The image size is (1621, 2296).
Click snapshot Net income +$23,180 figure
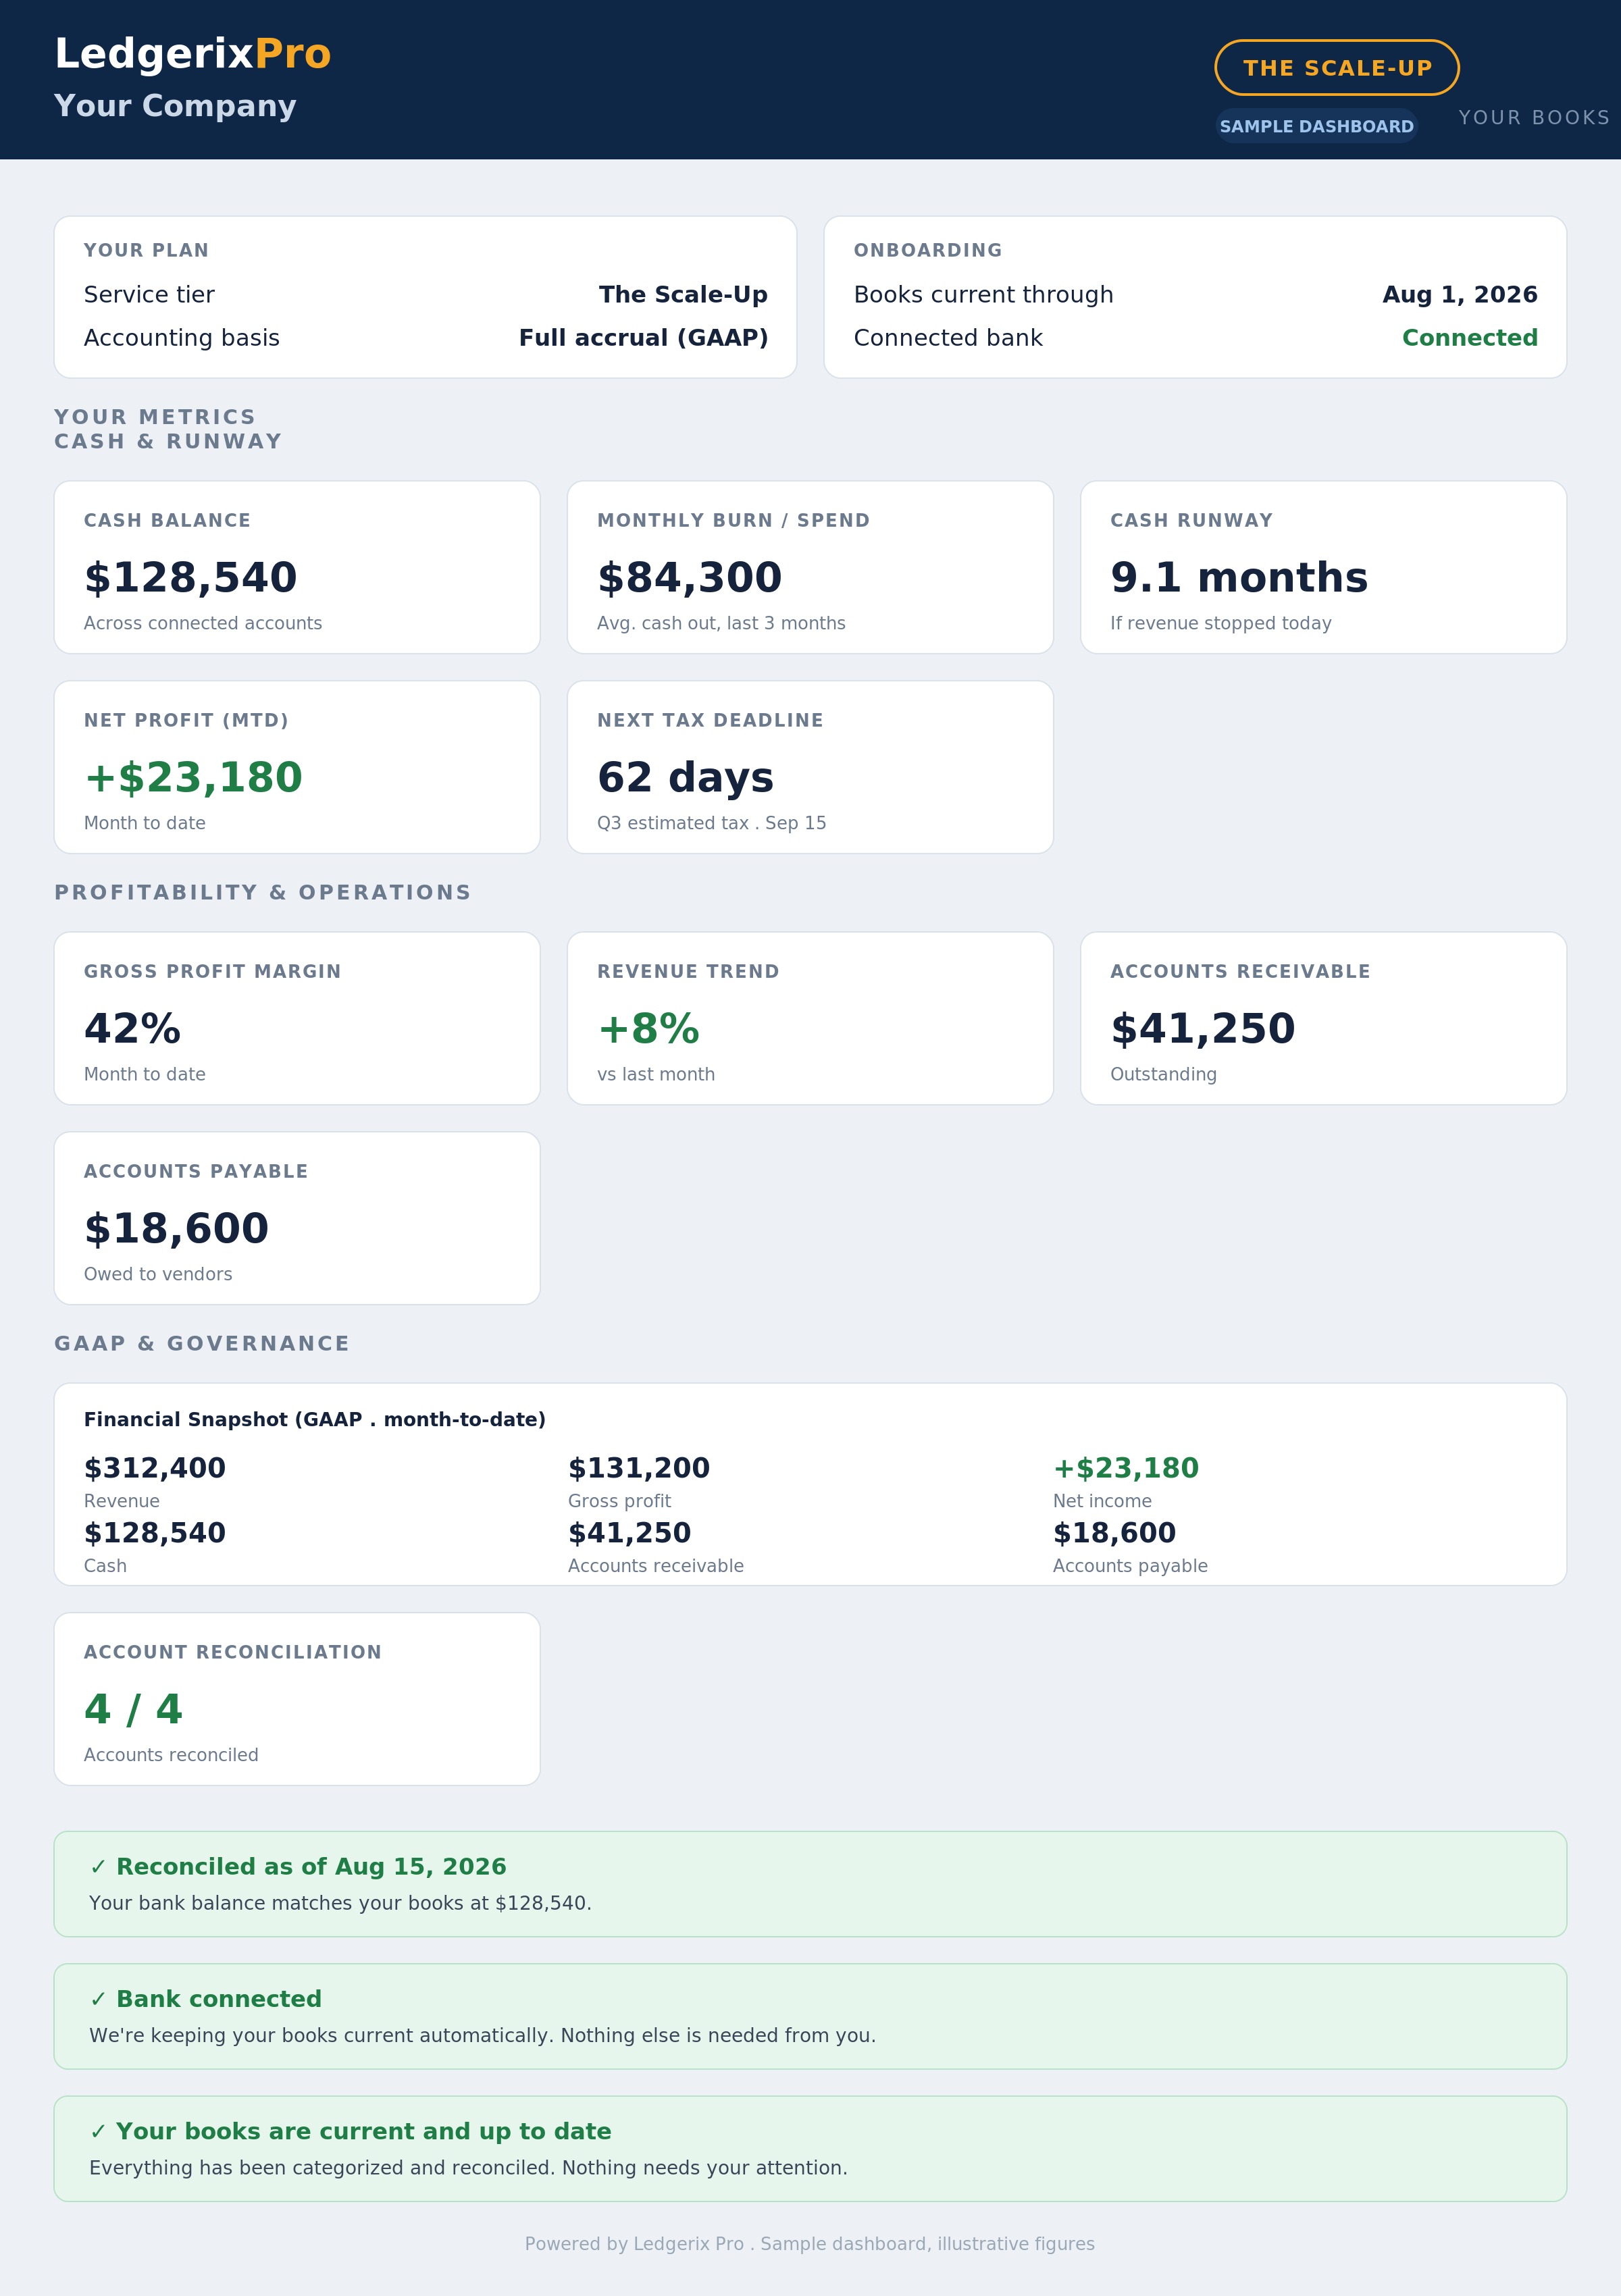pyautogui.click(x=1125, y=1468)
